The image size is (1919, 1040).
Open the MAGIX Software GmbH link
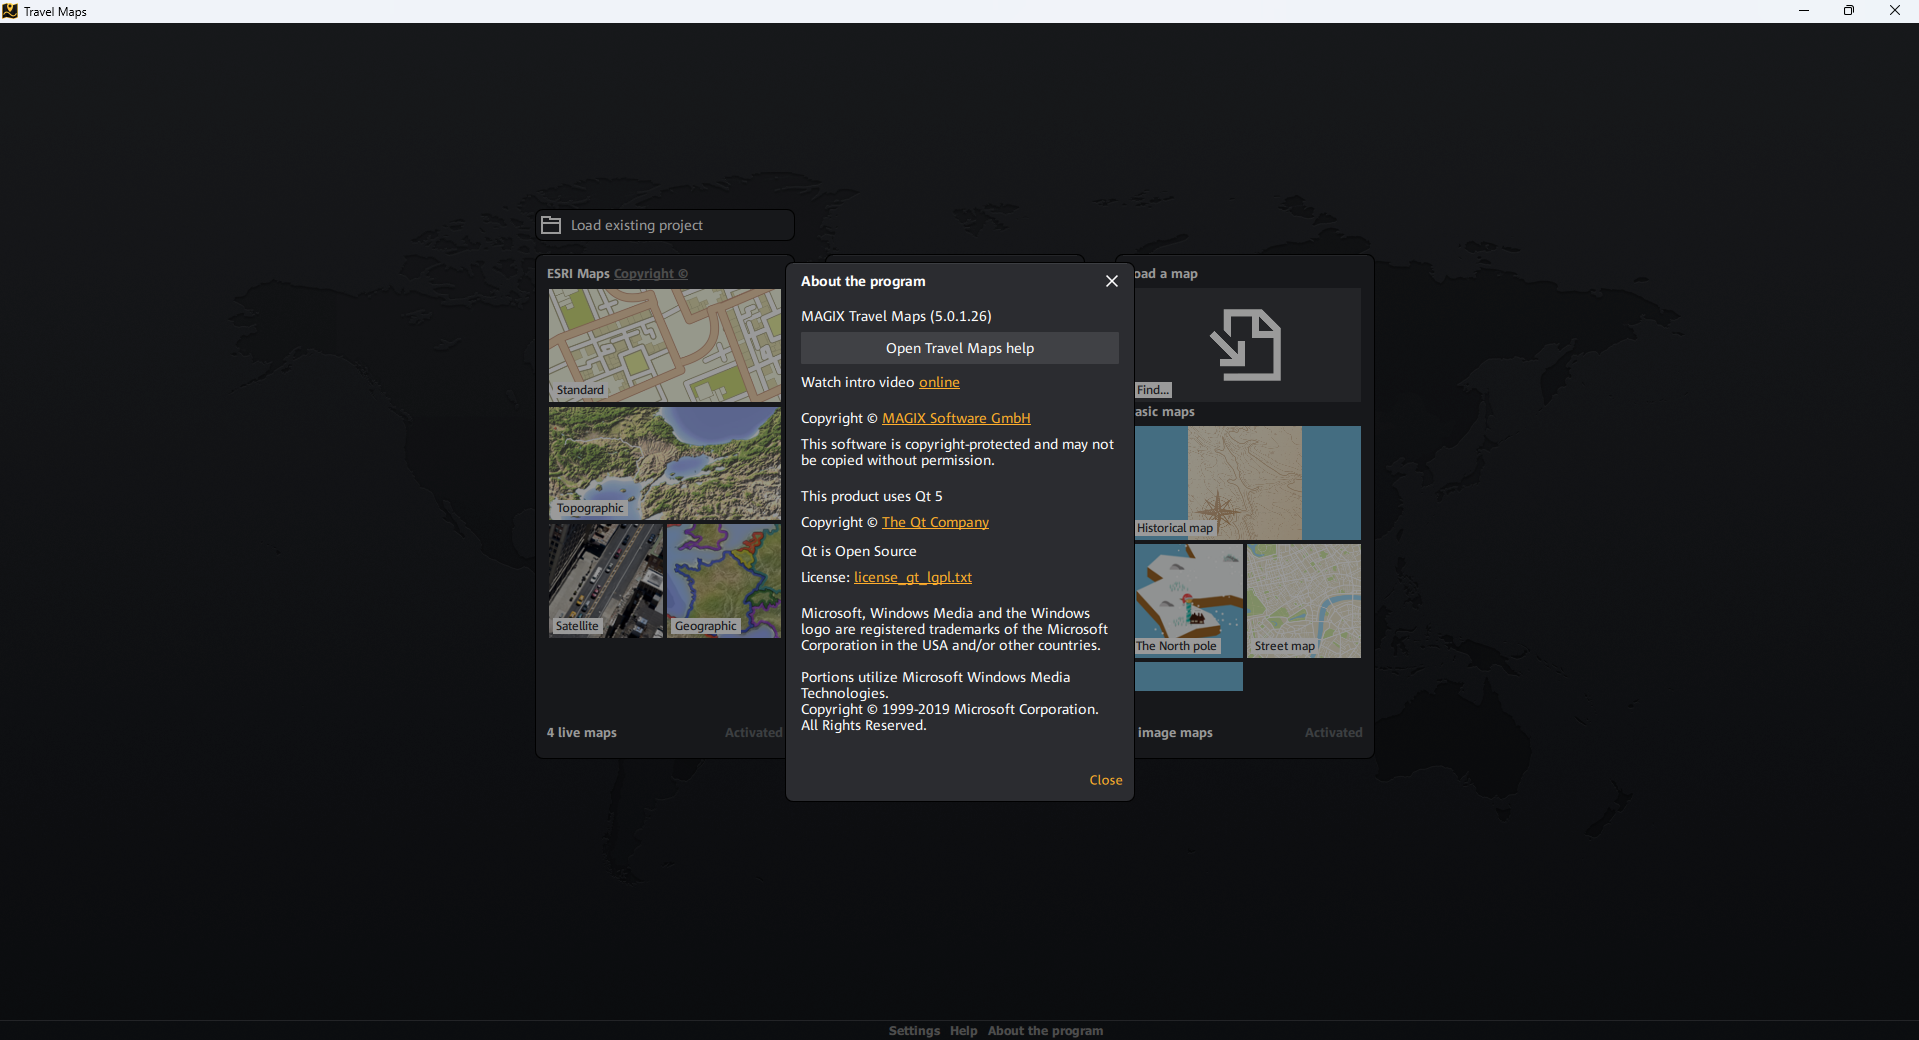click(956, 418)
